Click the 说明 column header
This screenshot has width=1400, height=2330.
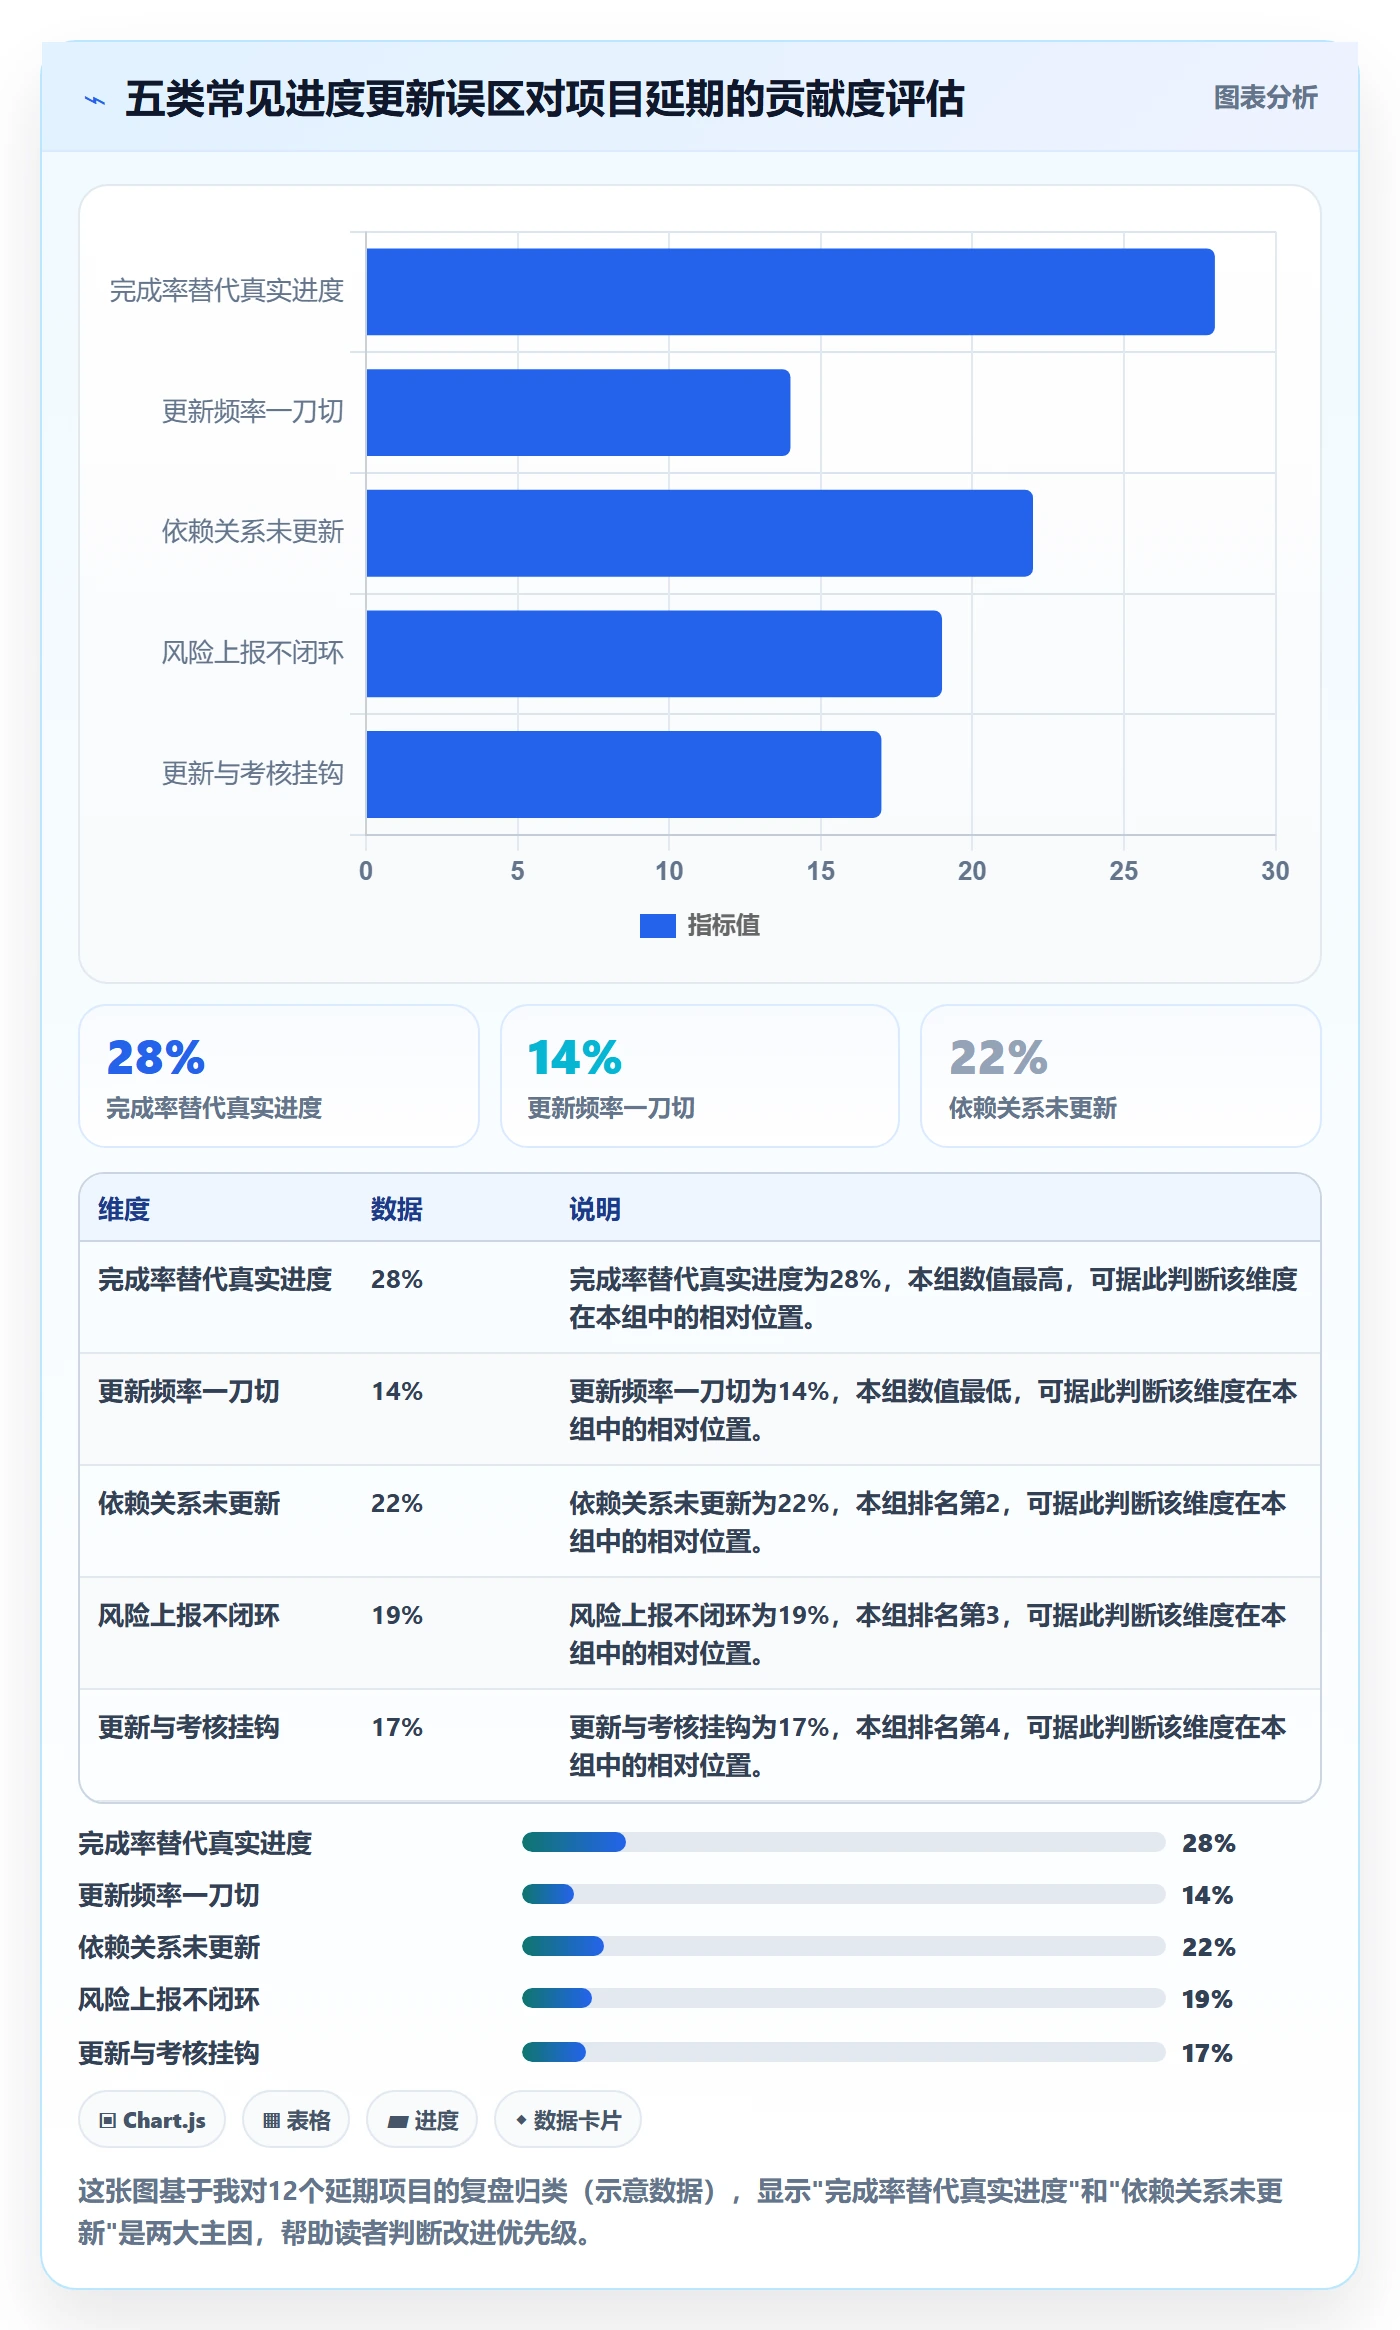coord(595,1209)
